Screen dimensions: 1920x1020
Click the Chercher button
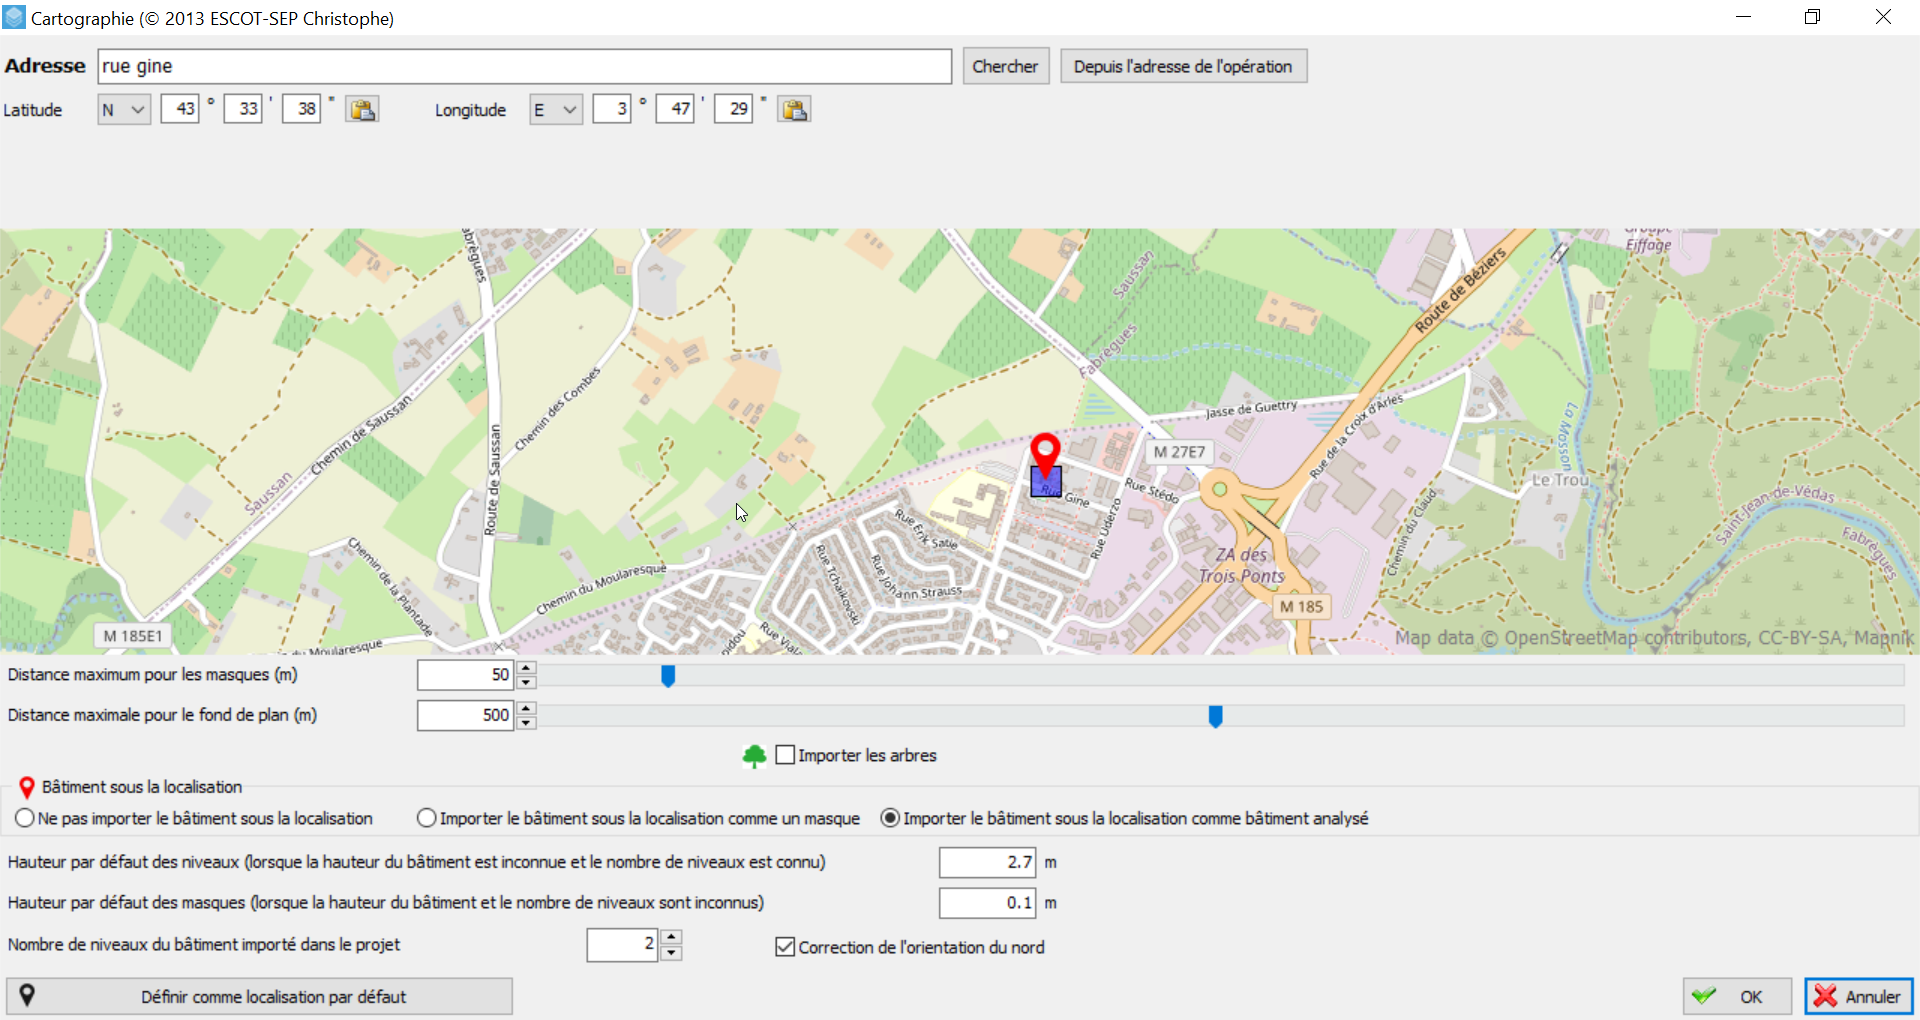coord(1006,66)
